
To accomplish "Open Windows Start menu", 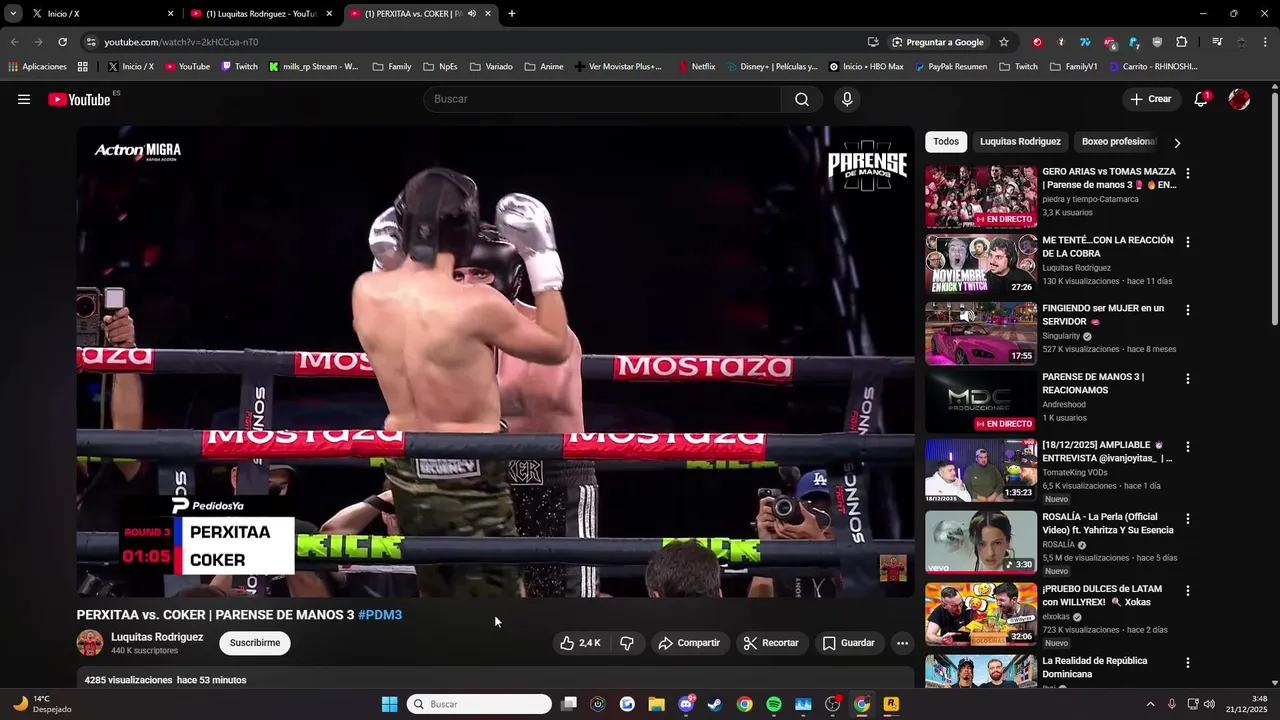I will pyautogui.click(x=389, y=704).
